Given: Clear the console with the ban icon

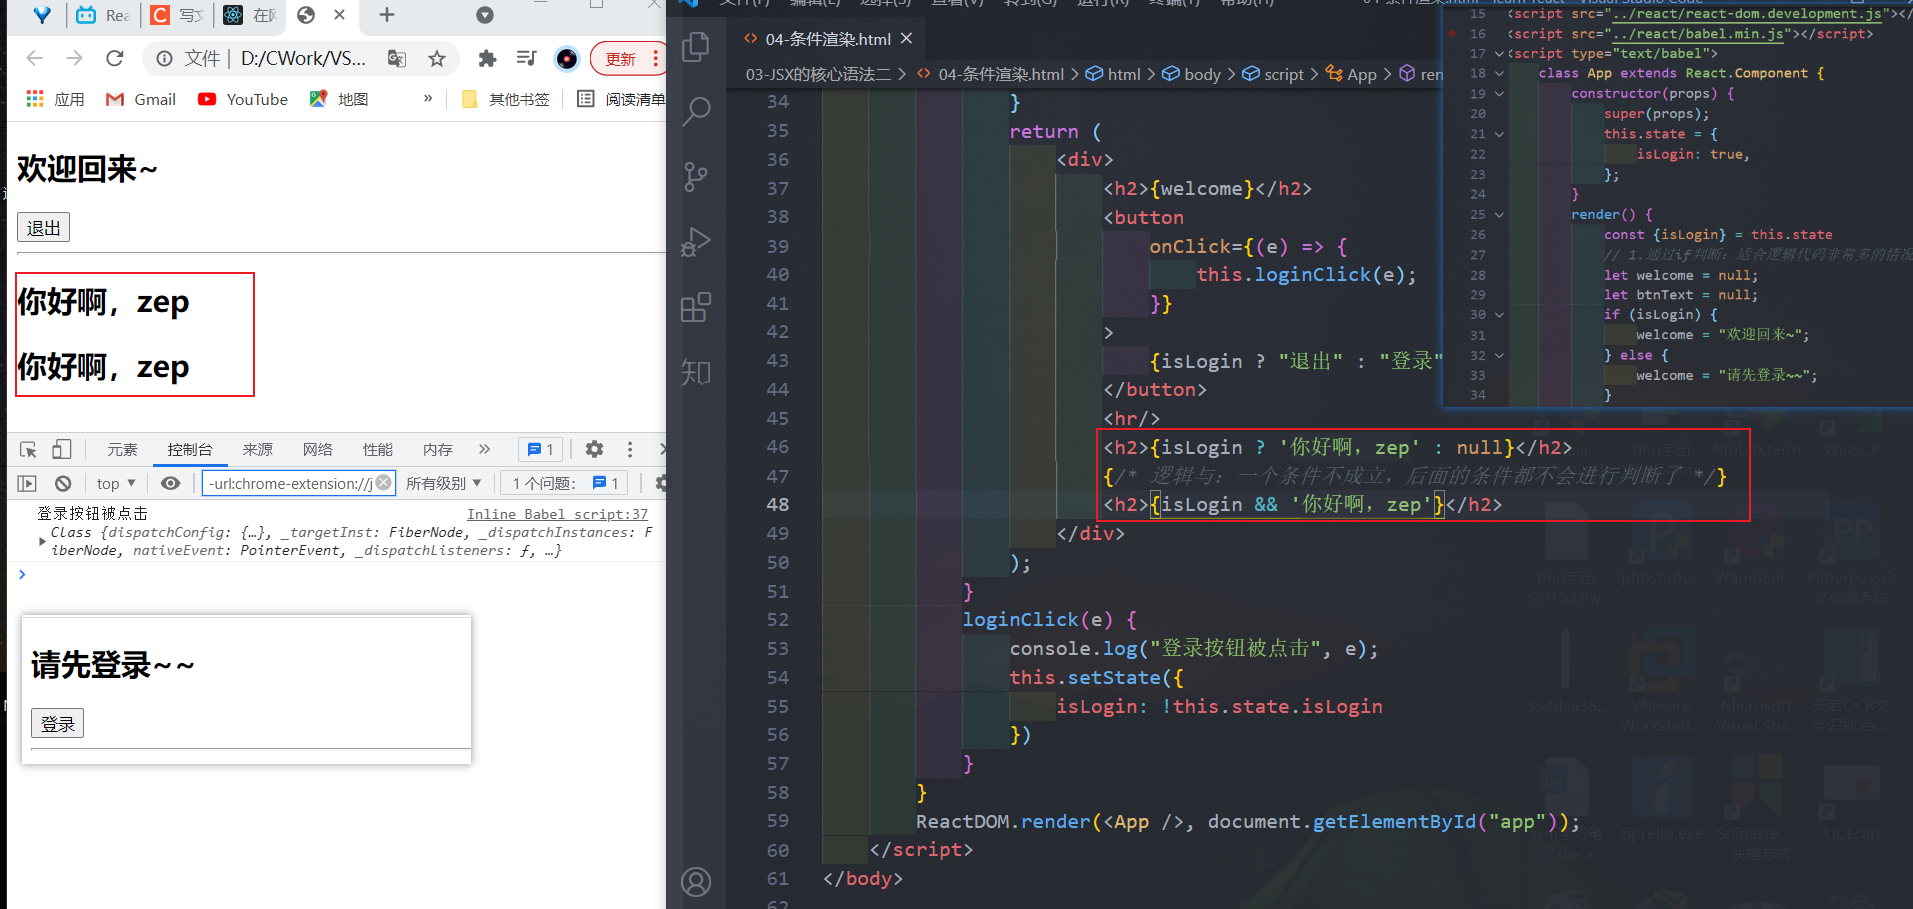Looking at the screenshot, I should pos(63,484).
